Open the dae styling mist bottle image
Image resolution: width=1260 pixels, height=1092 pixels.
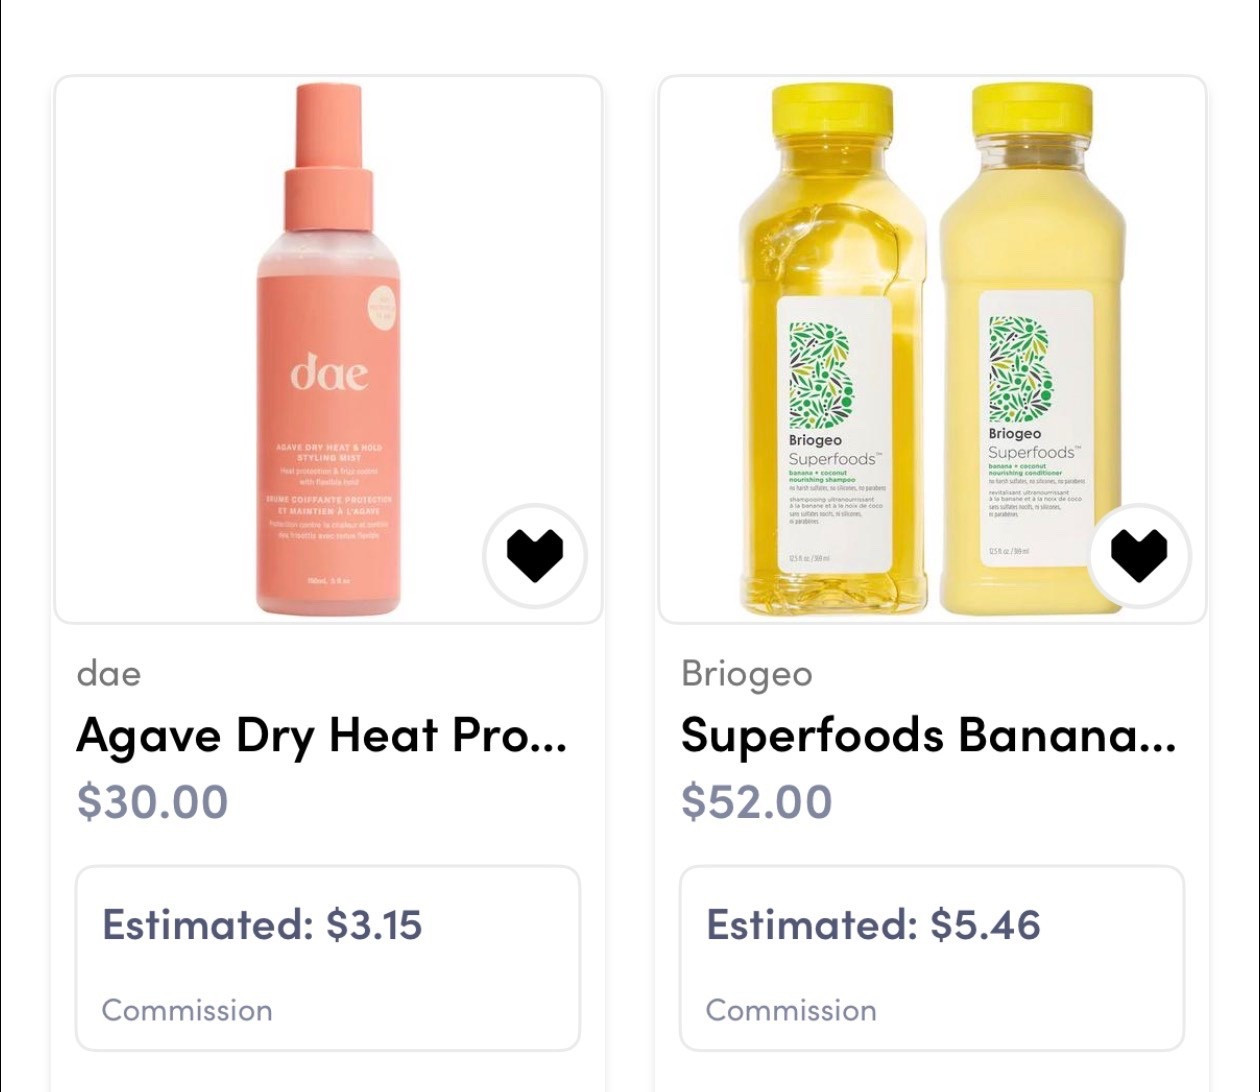[328, 350]
